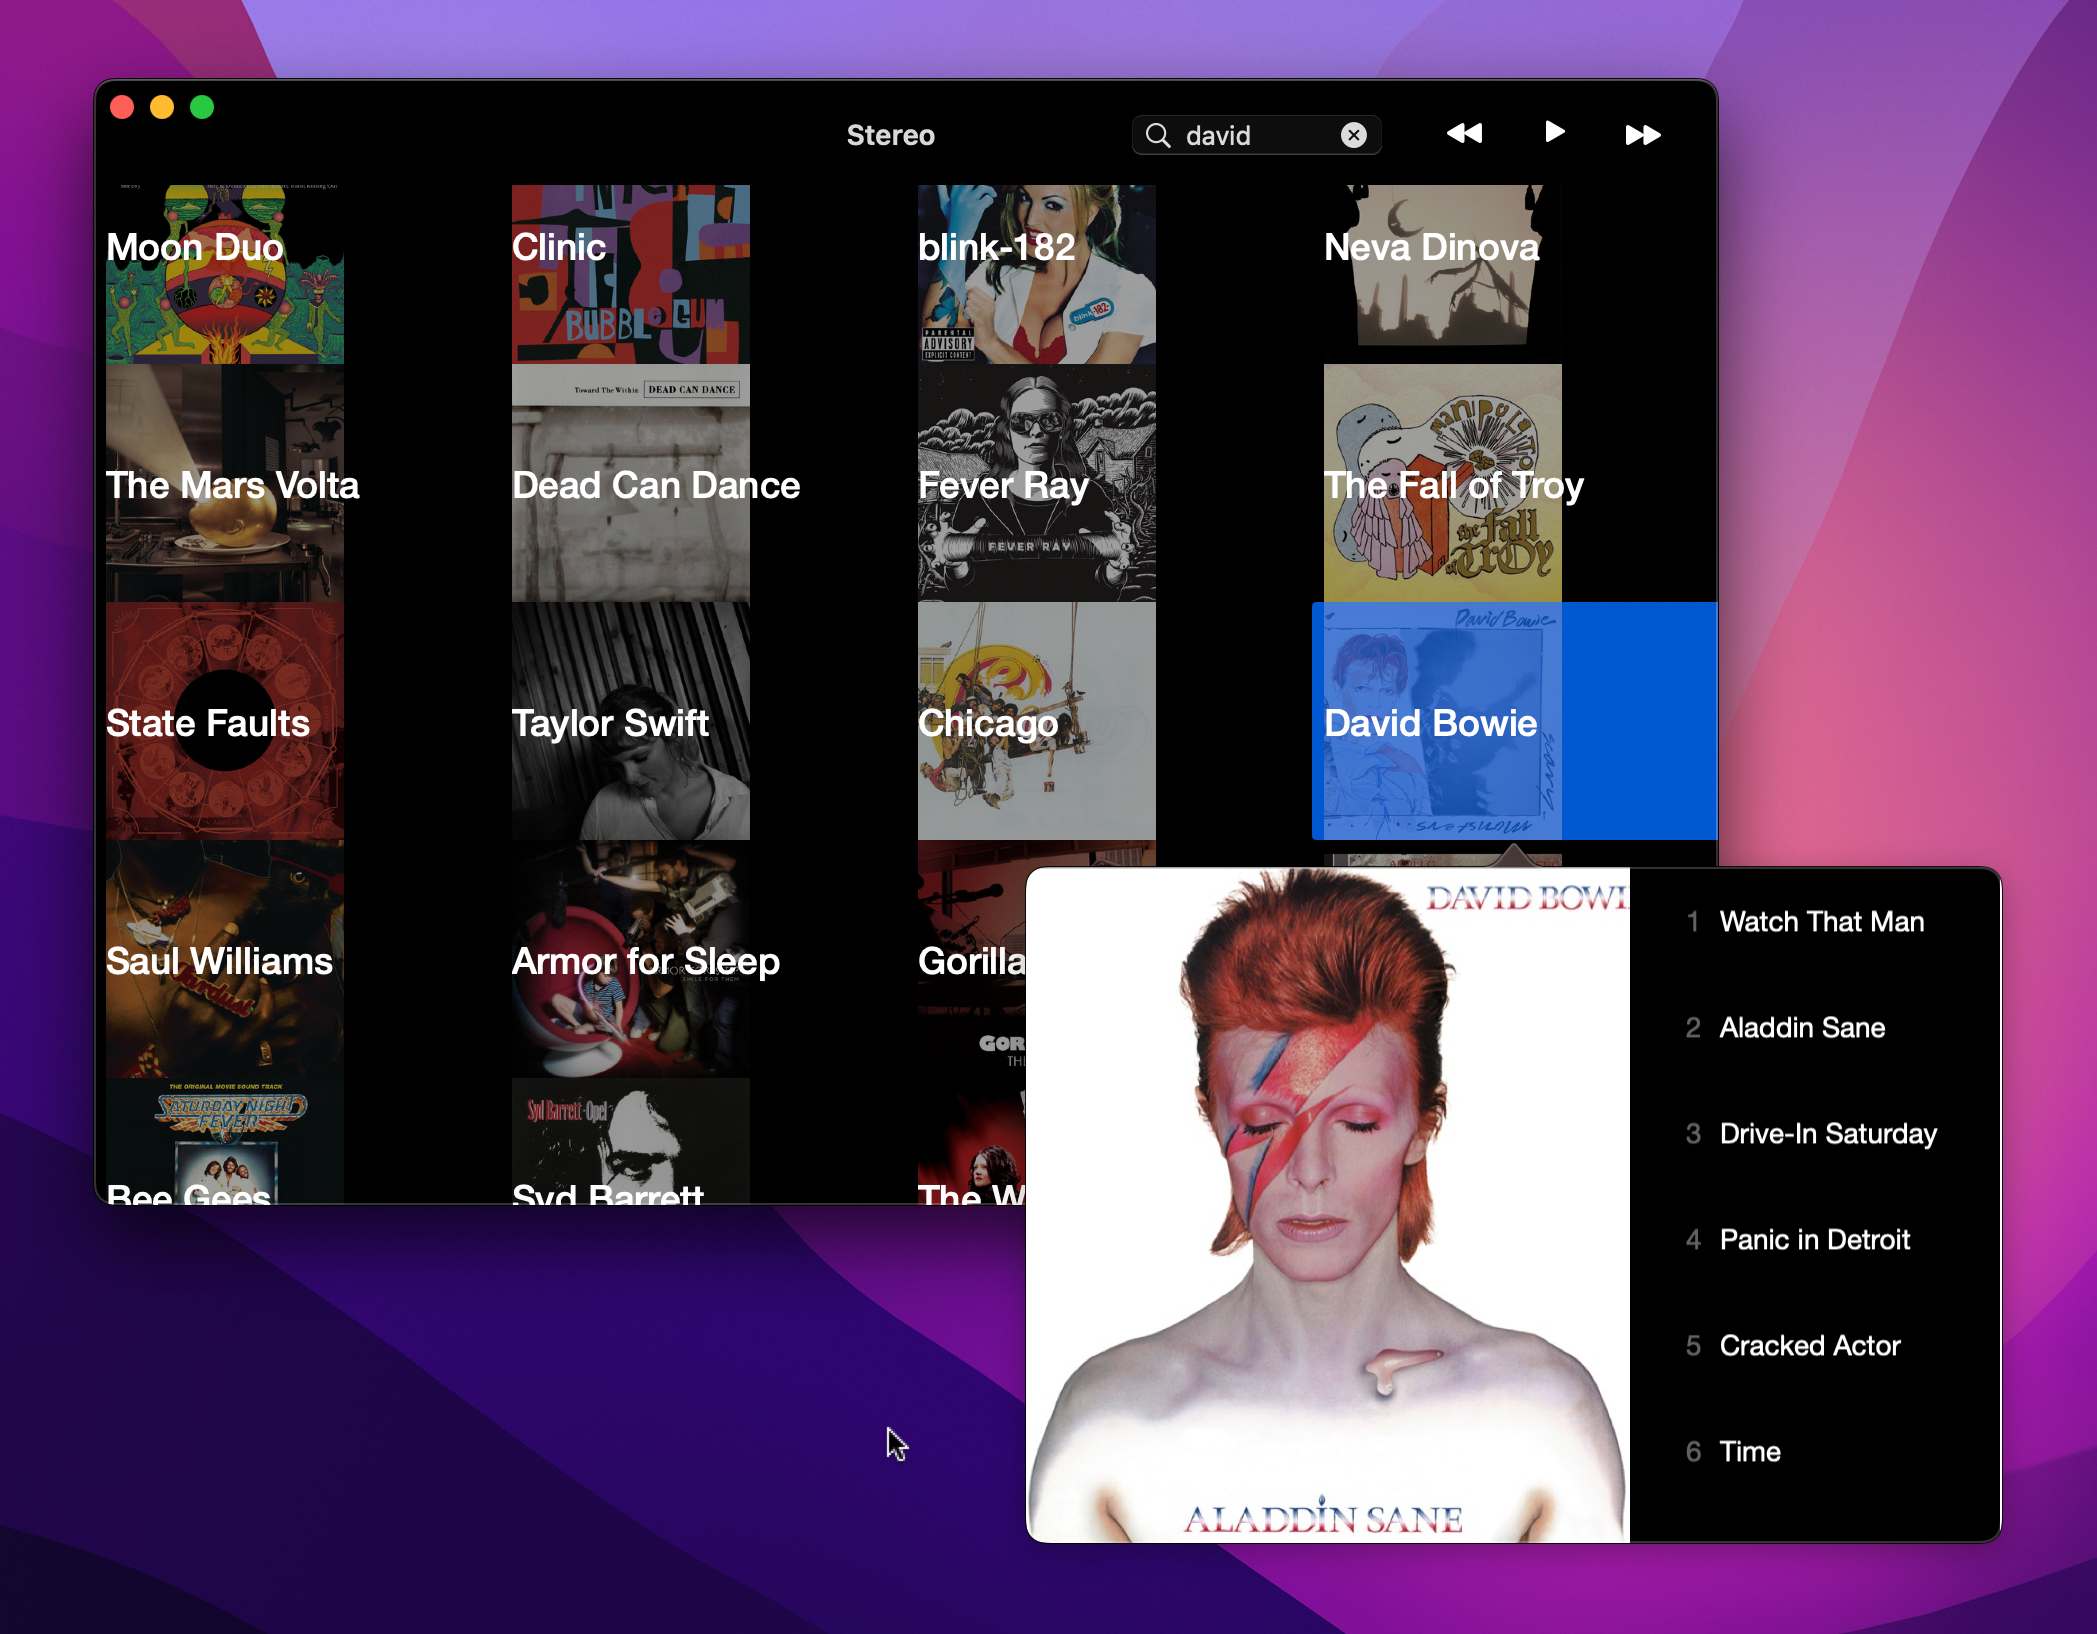
Task: Close the Stereo window with red button
Action: [122, 107]
